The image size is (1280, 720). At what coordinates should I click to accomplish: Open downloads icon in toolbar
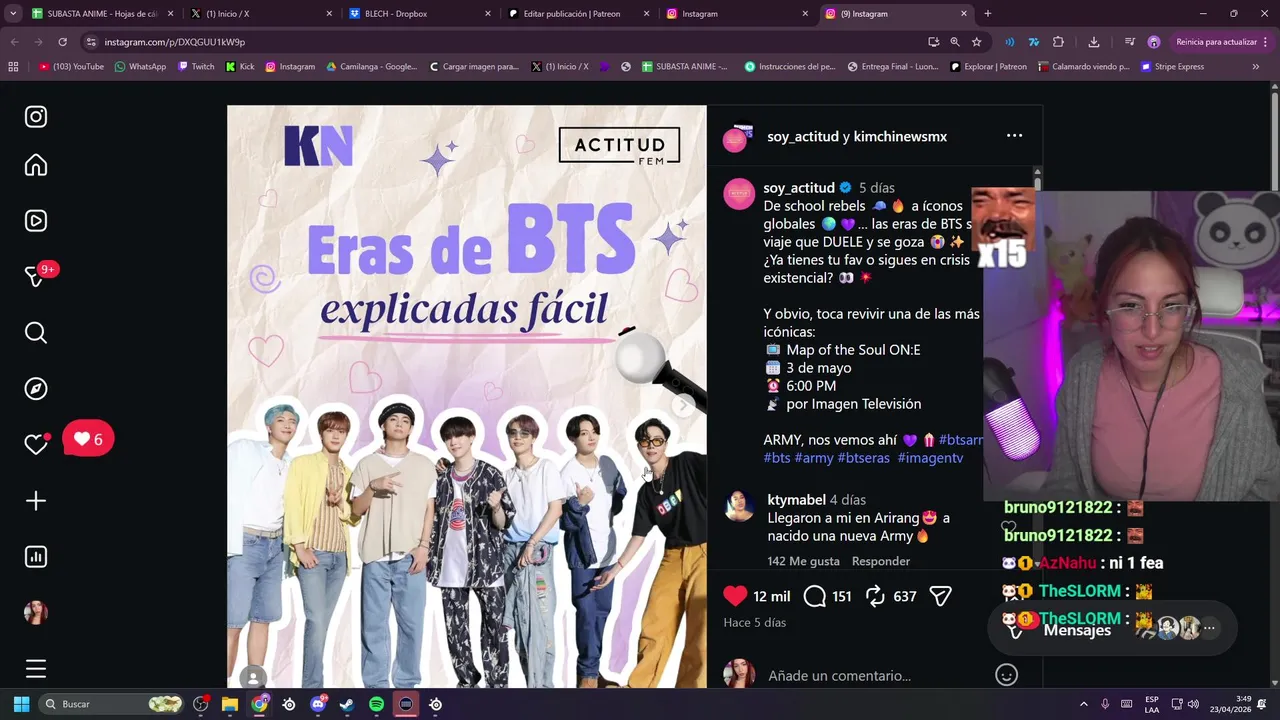coord(1094,42)
